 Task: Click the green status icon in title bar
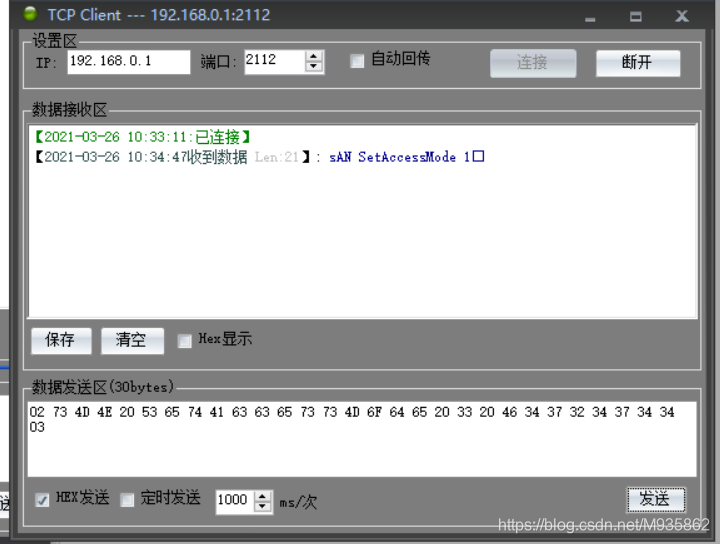tap(30, 14)
